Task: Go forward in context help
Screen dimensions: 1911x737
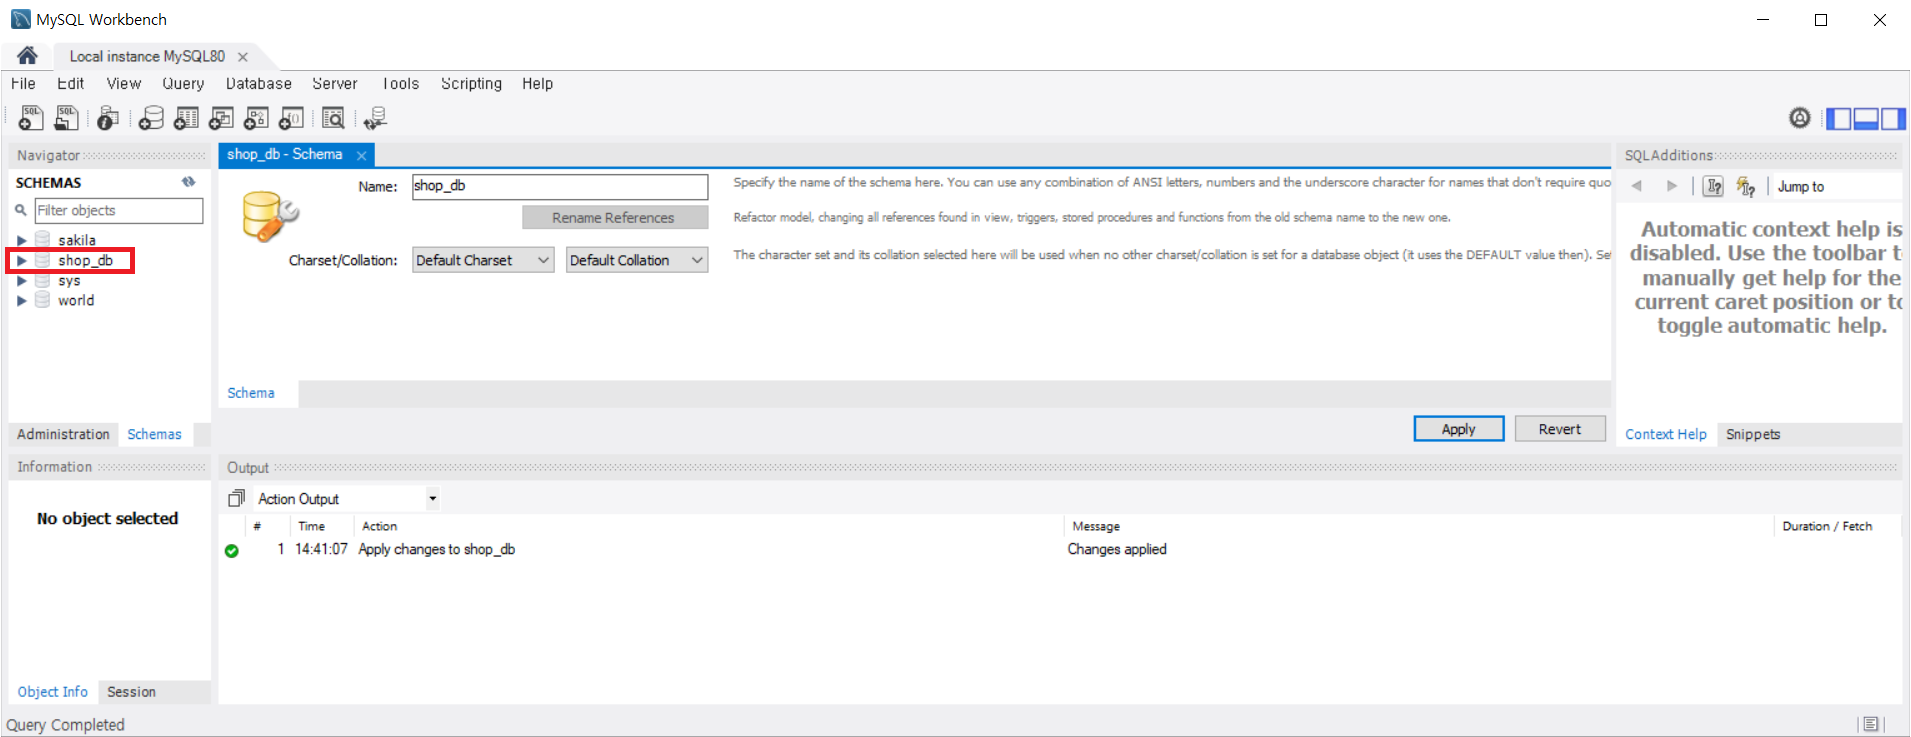Action: [1671, 186]
